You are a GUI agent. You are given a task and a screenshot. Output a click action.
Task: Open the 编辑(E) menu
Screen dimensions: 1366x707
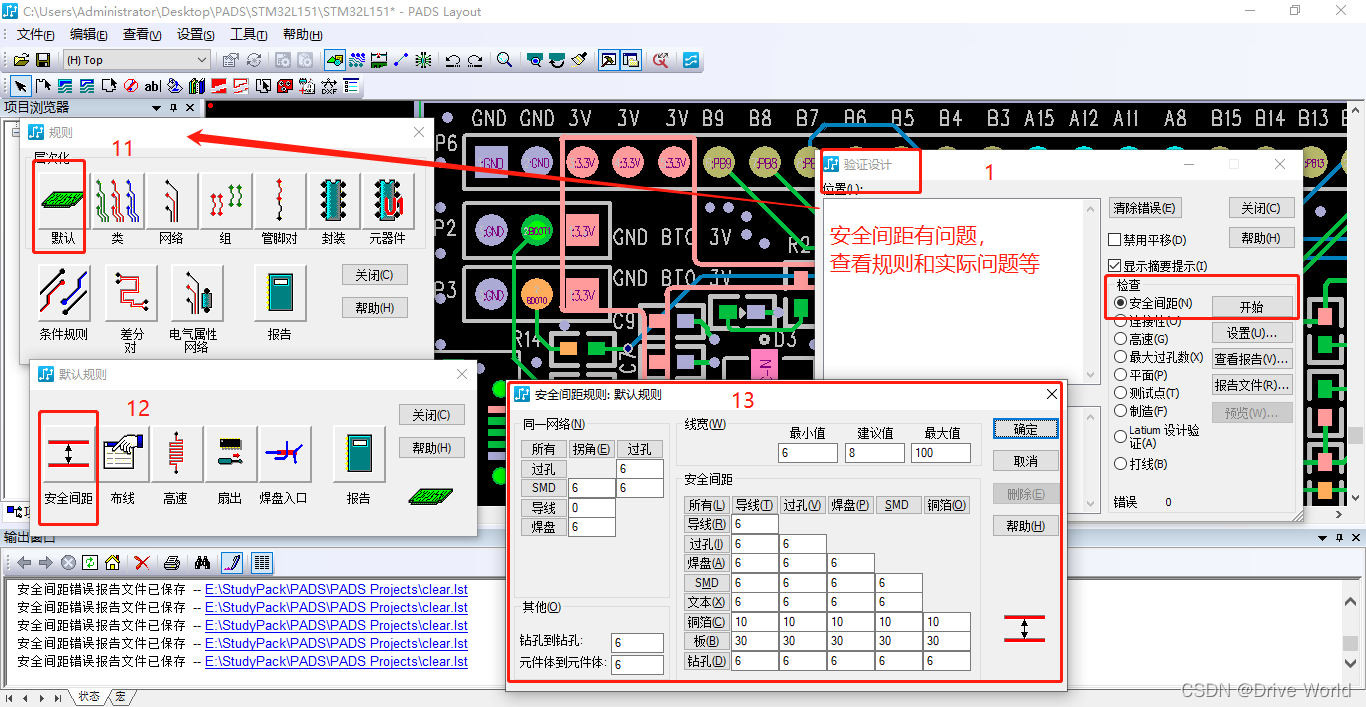(89, 34)
